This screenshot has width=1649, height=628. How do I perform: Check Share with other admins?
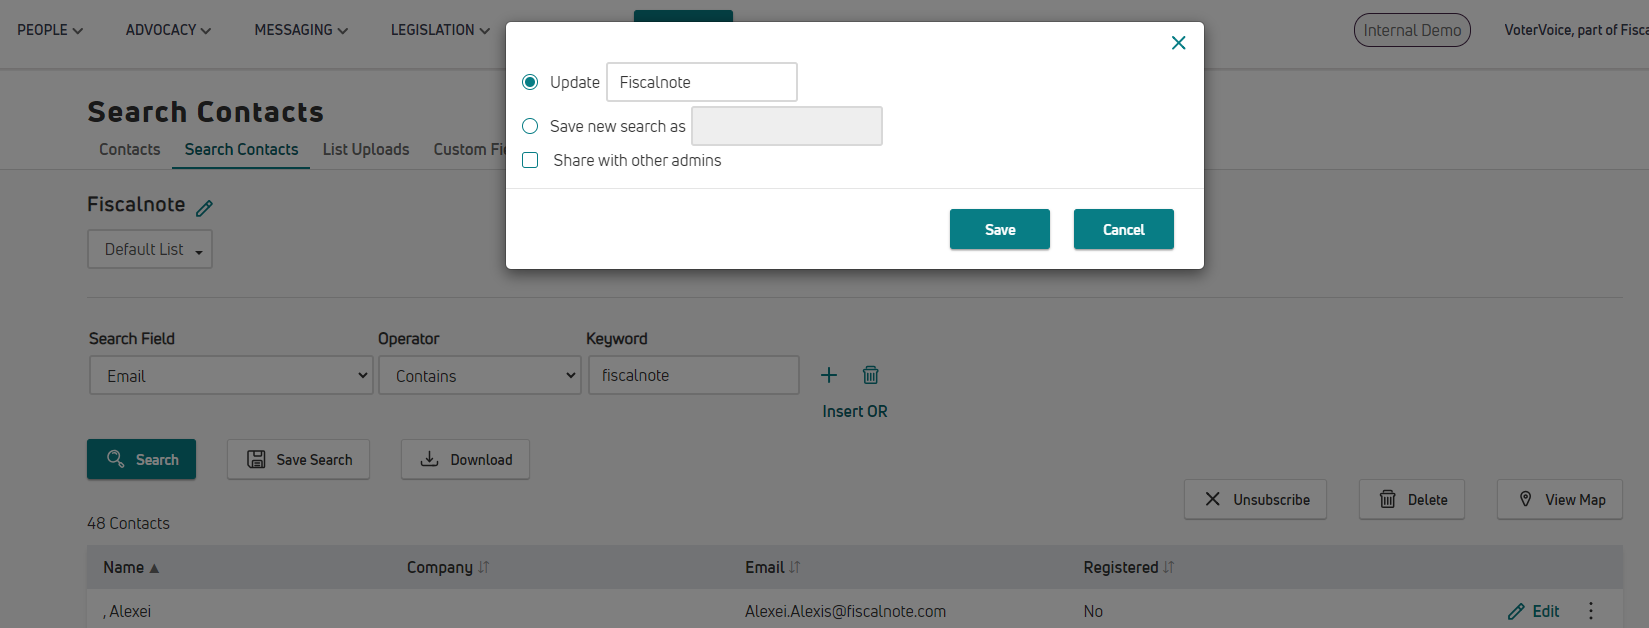tap(530, 160)
